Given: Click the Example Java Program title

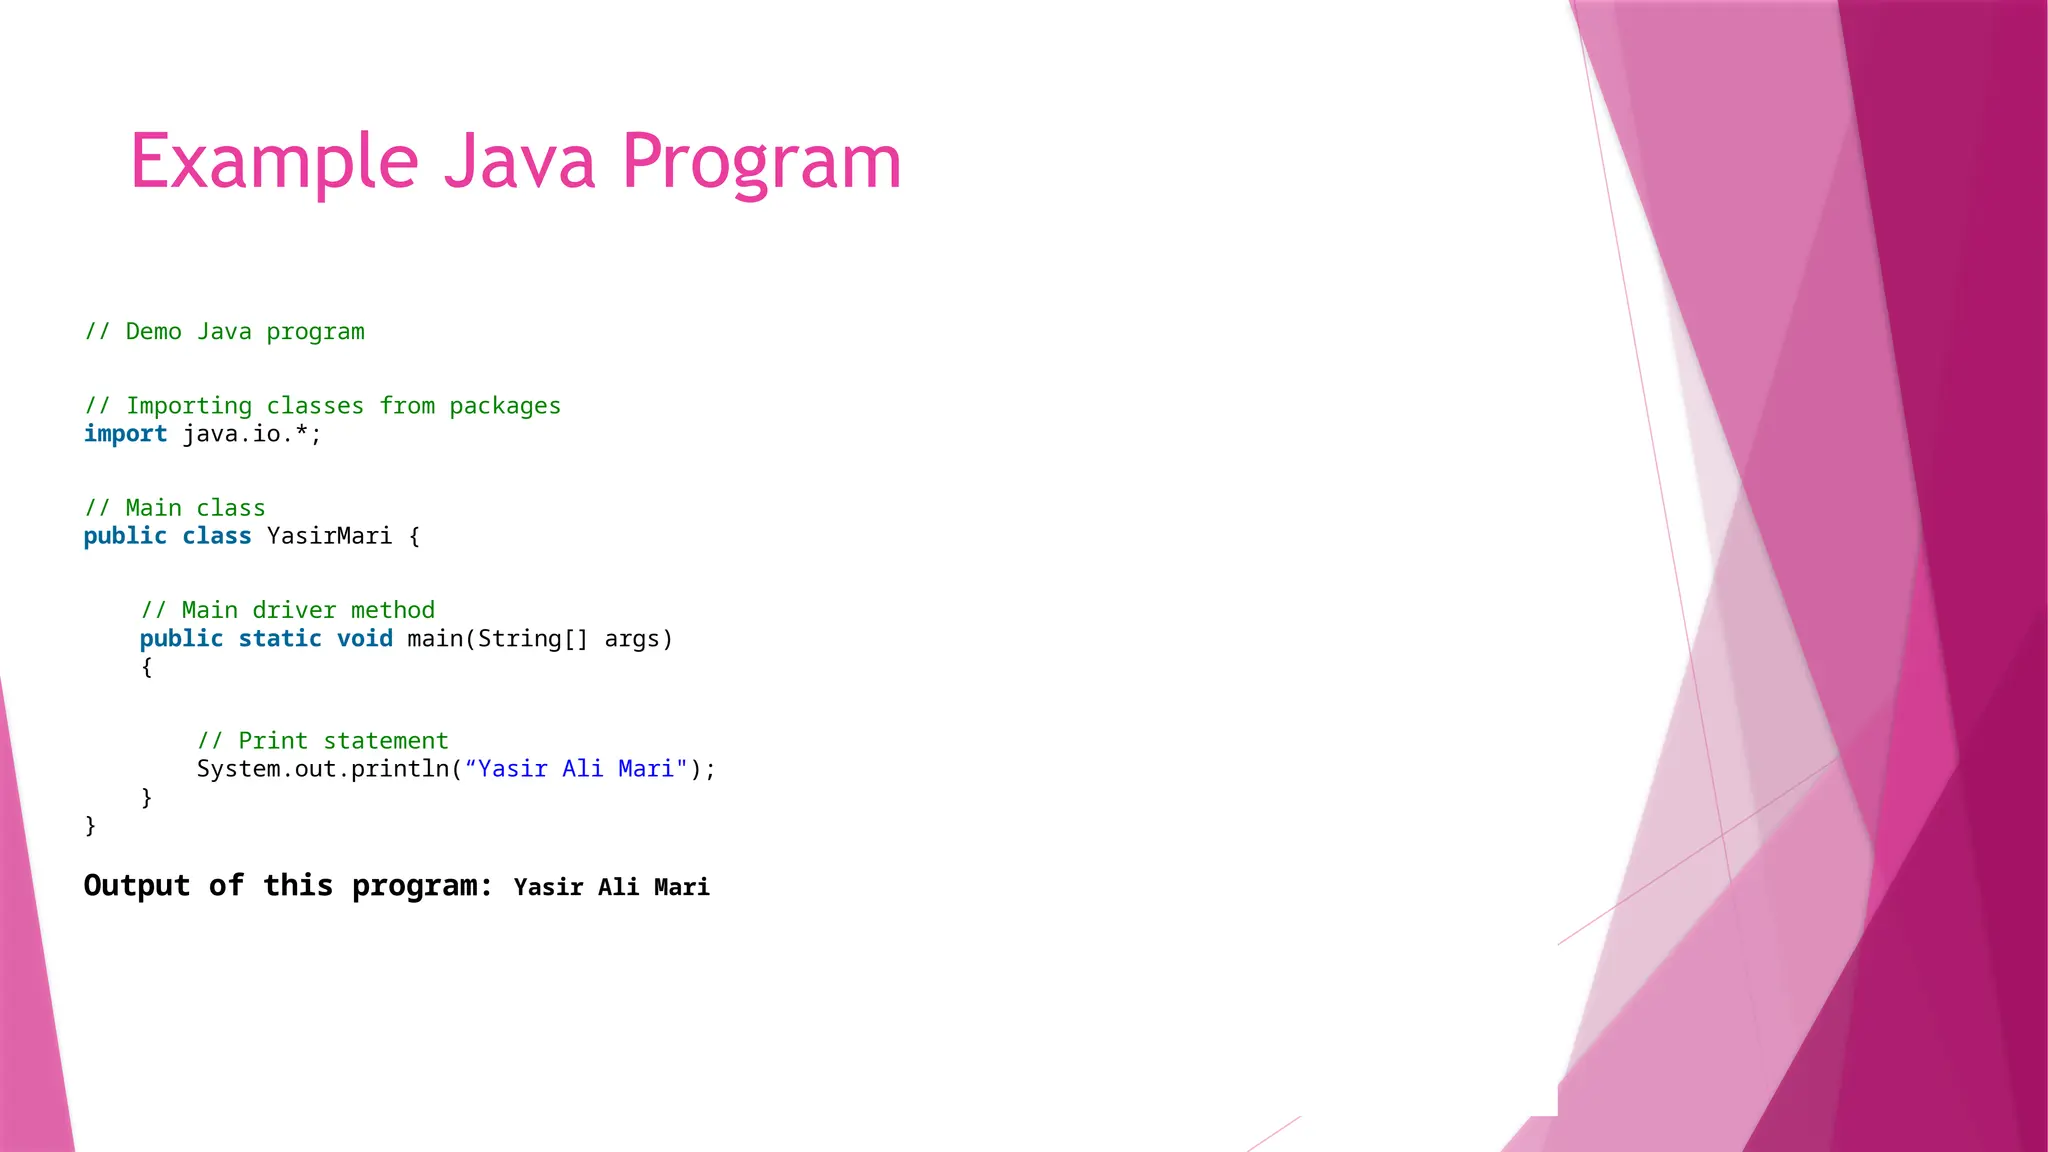Looking at the screenshot, I should click(515, 161).
